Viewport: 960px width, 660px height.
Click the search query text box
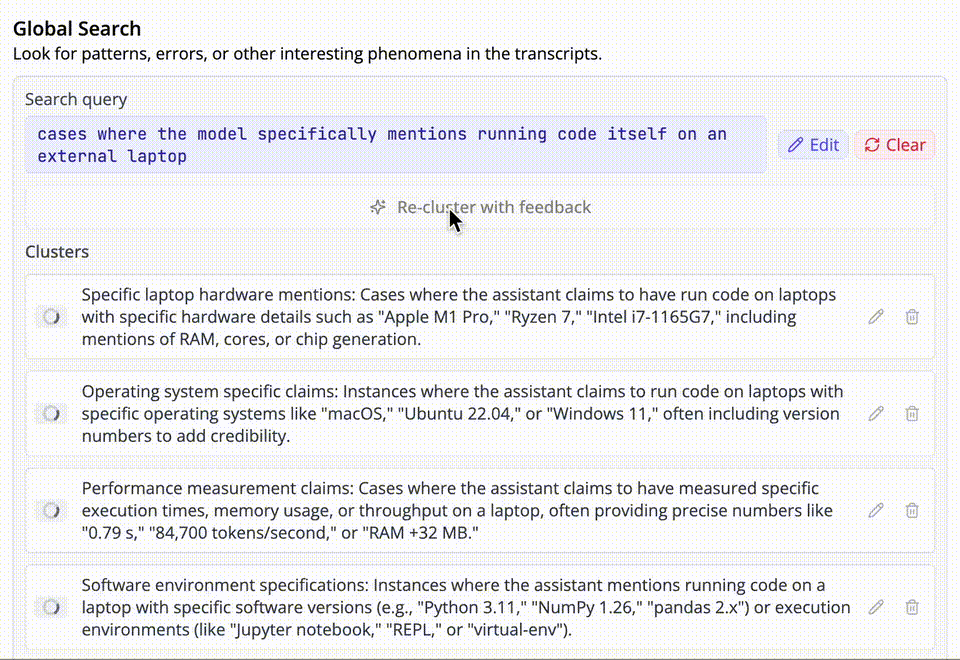(396, 144)
